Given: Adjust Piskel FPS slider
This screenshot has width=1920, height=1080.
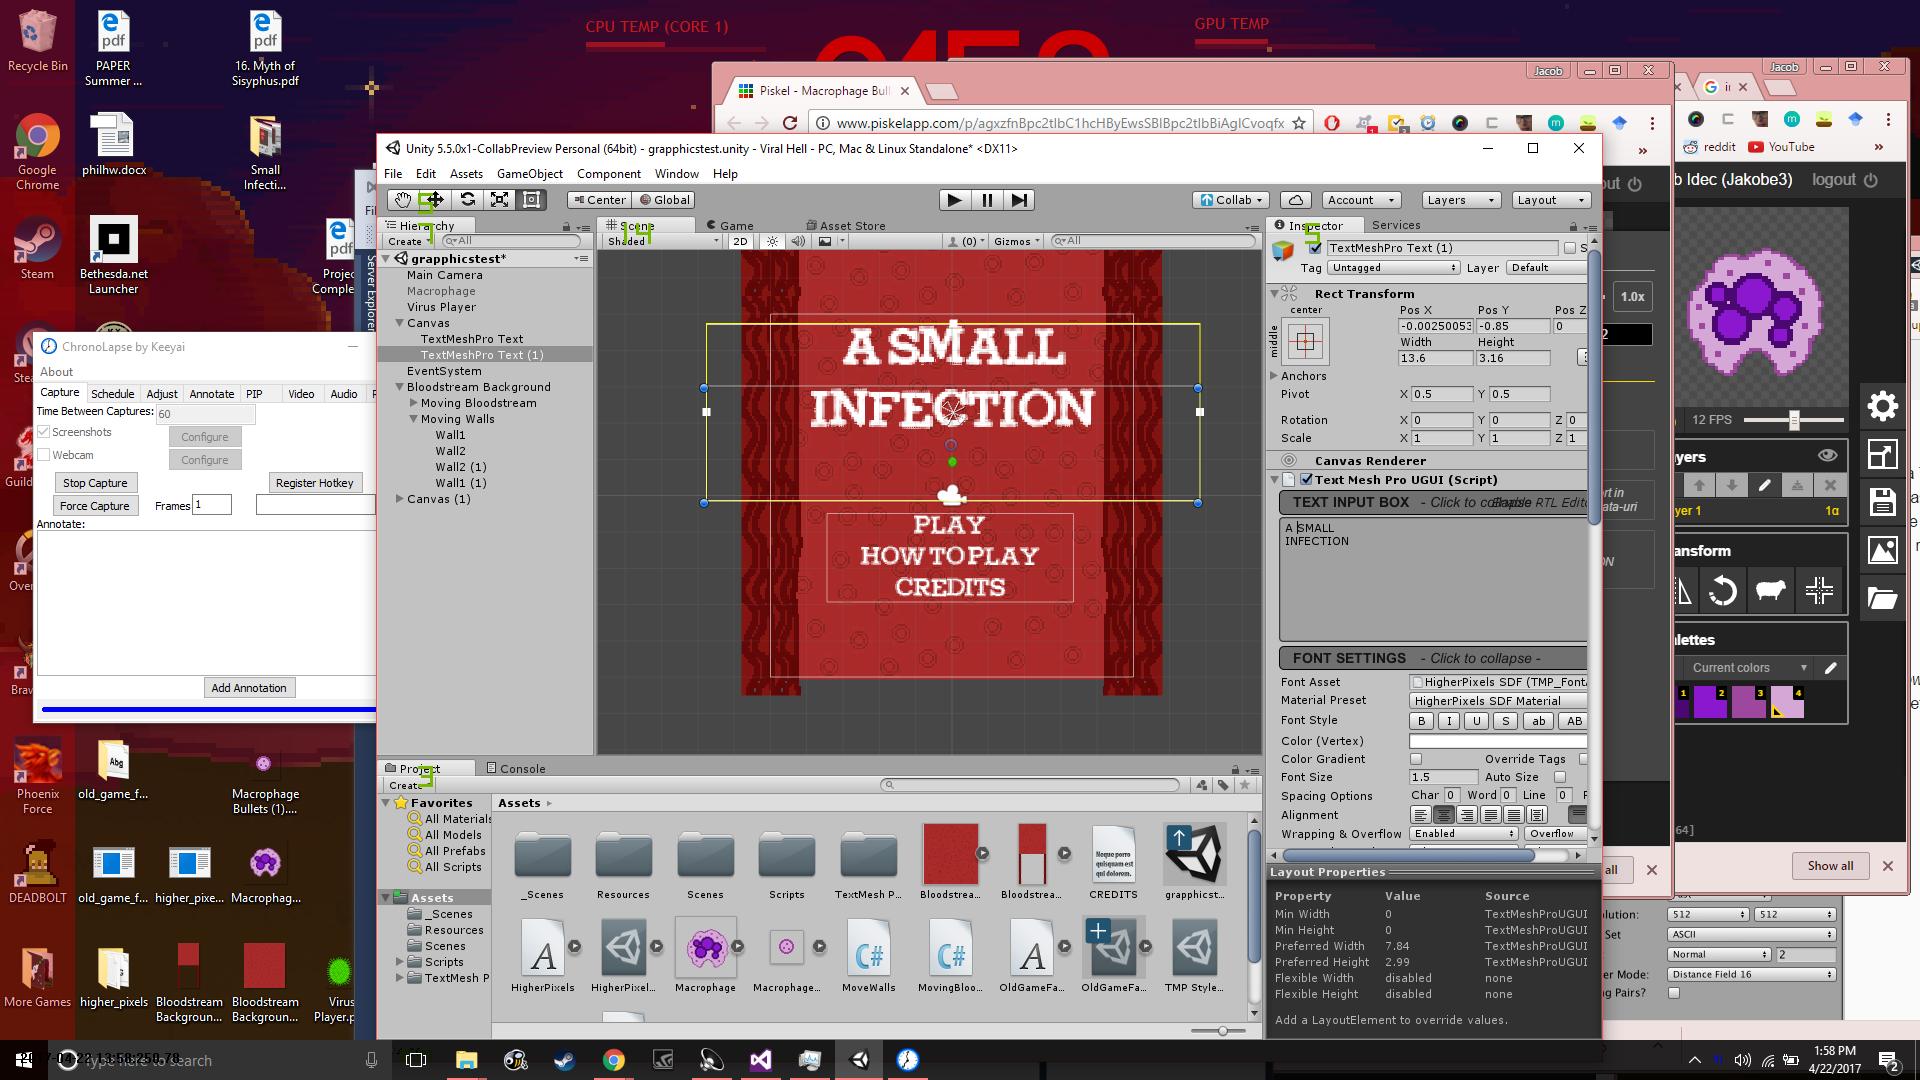Looking at the screenshot, I should [1794, 420].
